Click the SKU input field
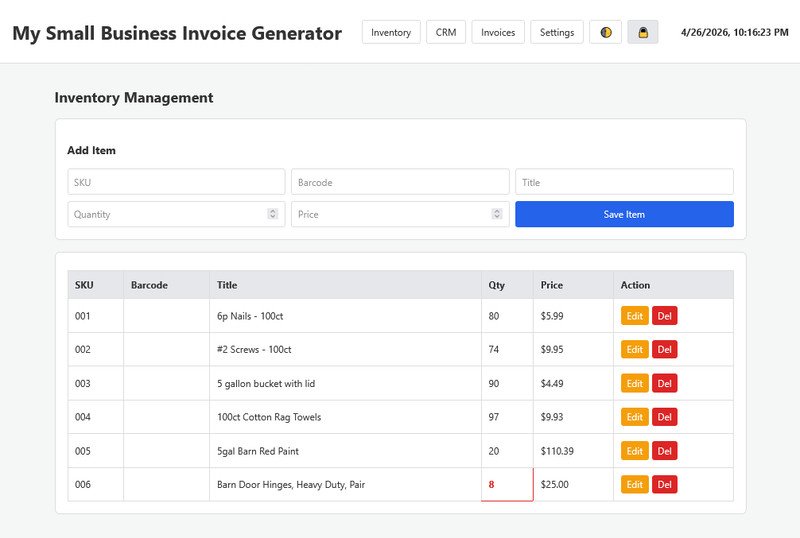Image resolution: width=800 pixels, height=538 pixels. coord(176,182)
